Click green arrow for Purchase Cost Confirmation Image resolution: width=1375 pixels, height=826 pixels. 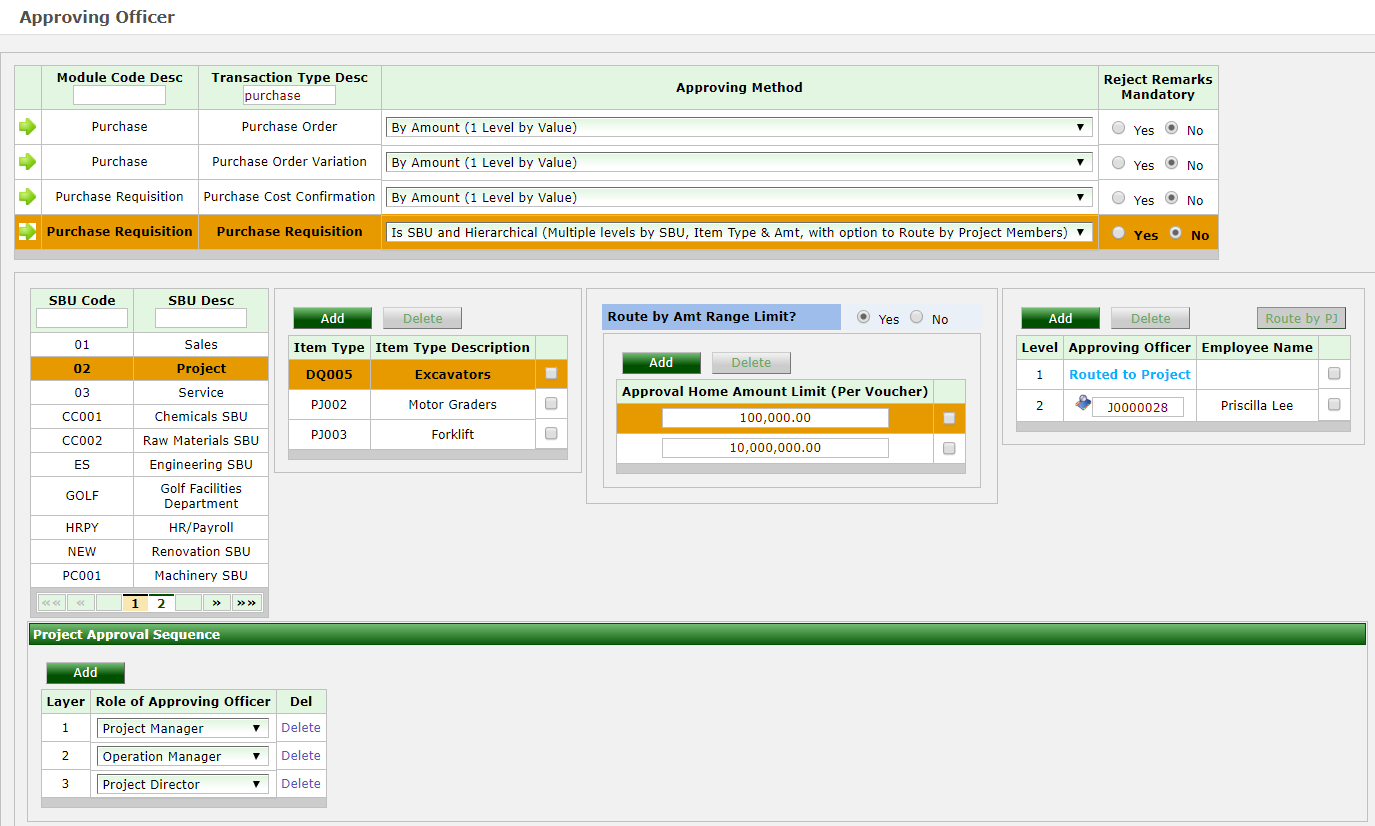(27, 196)
